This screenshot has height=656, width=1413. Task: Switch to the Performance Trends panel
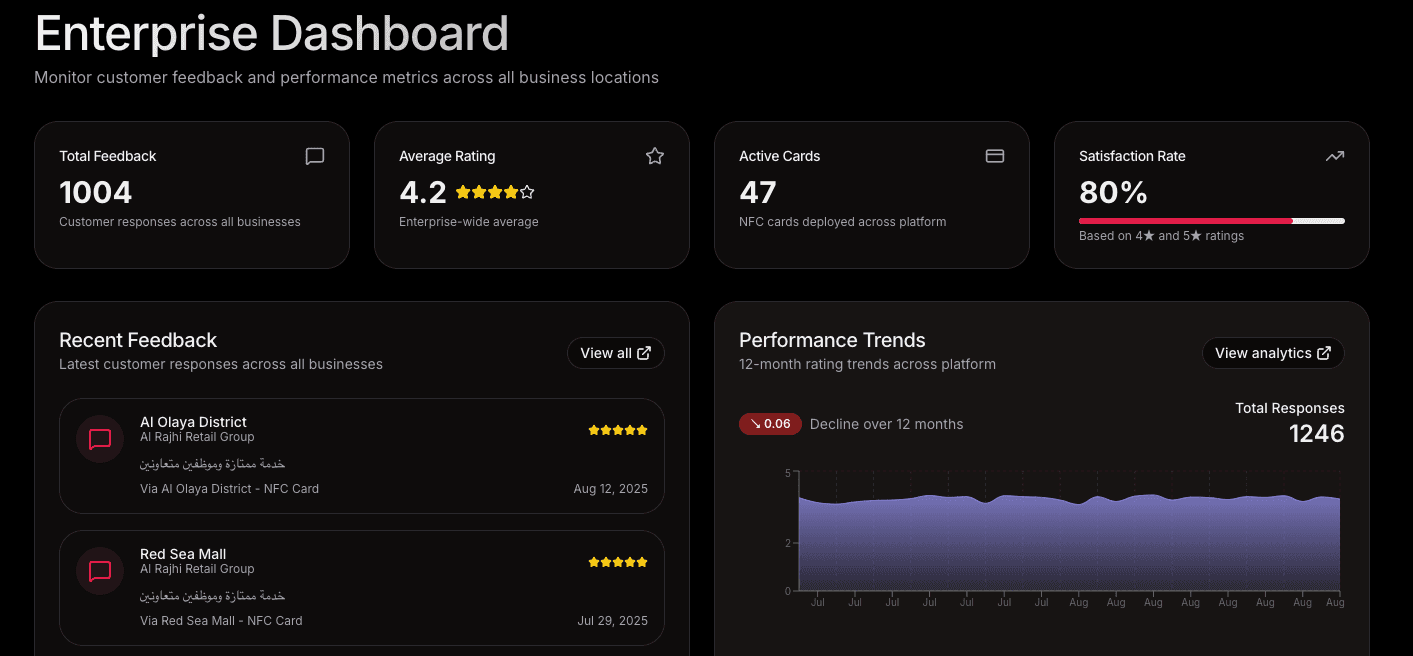click(832, 340)
